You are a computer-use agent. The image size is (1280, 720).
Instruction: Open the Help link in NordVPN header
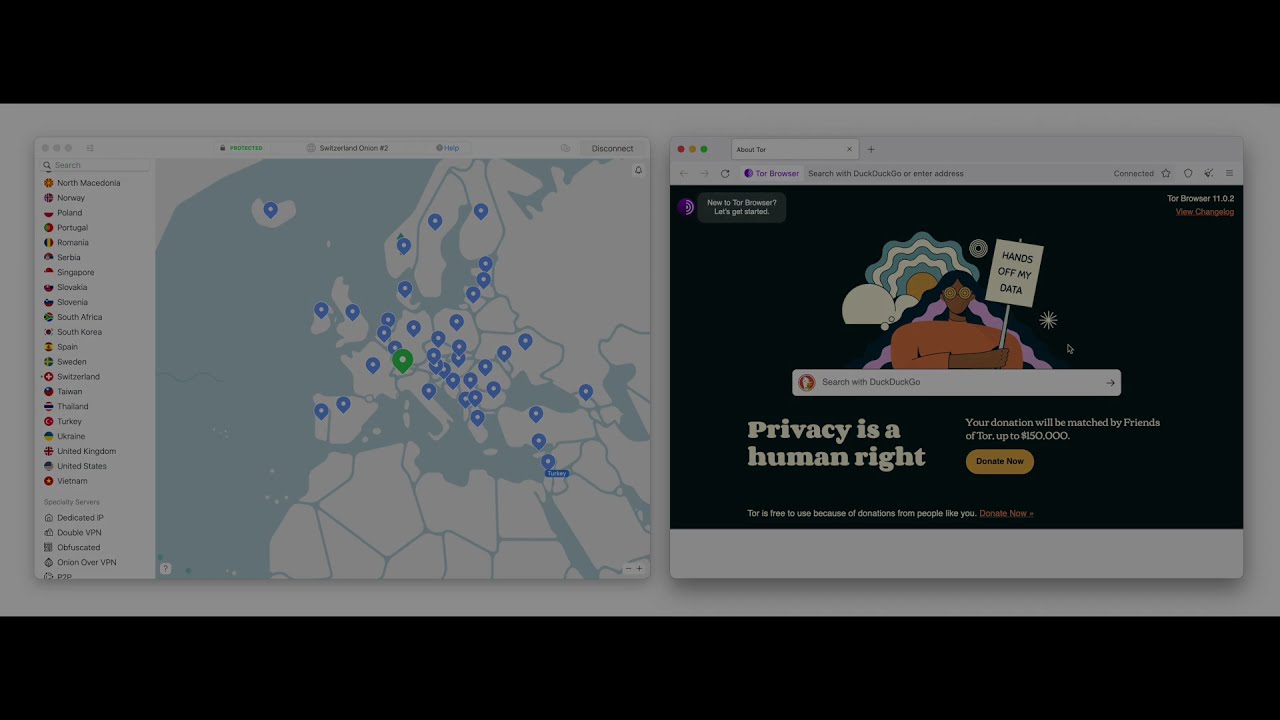[448, 148]
